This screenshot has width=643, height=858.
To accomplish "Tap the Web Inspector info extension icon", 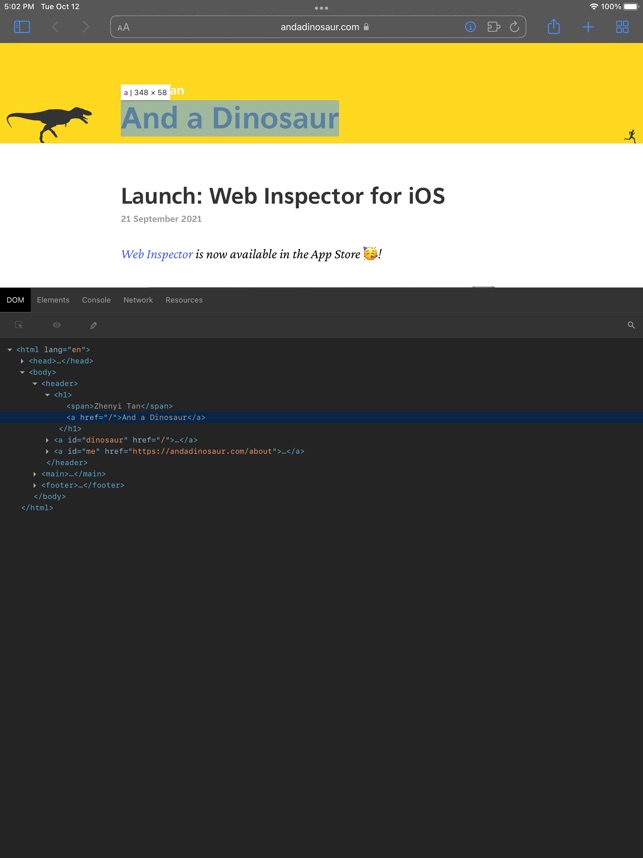I will (470, 27).
